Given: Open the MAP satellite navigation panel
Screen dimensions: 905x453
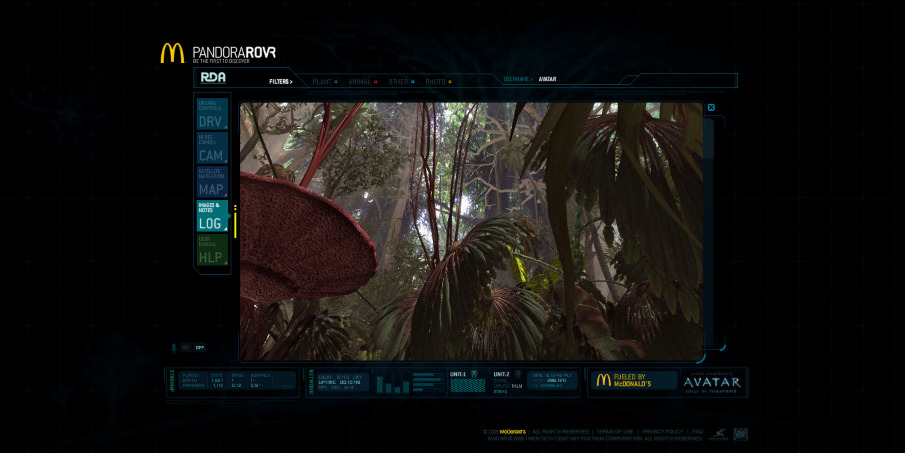Looking at the screenshot, I should (x=212, y=182).
